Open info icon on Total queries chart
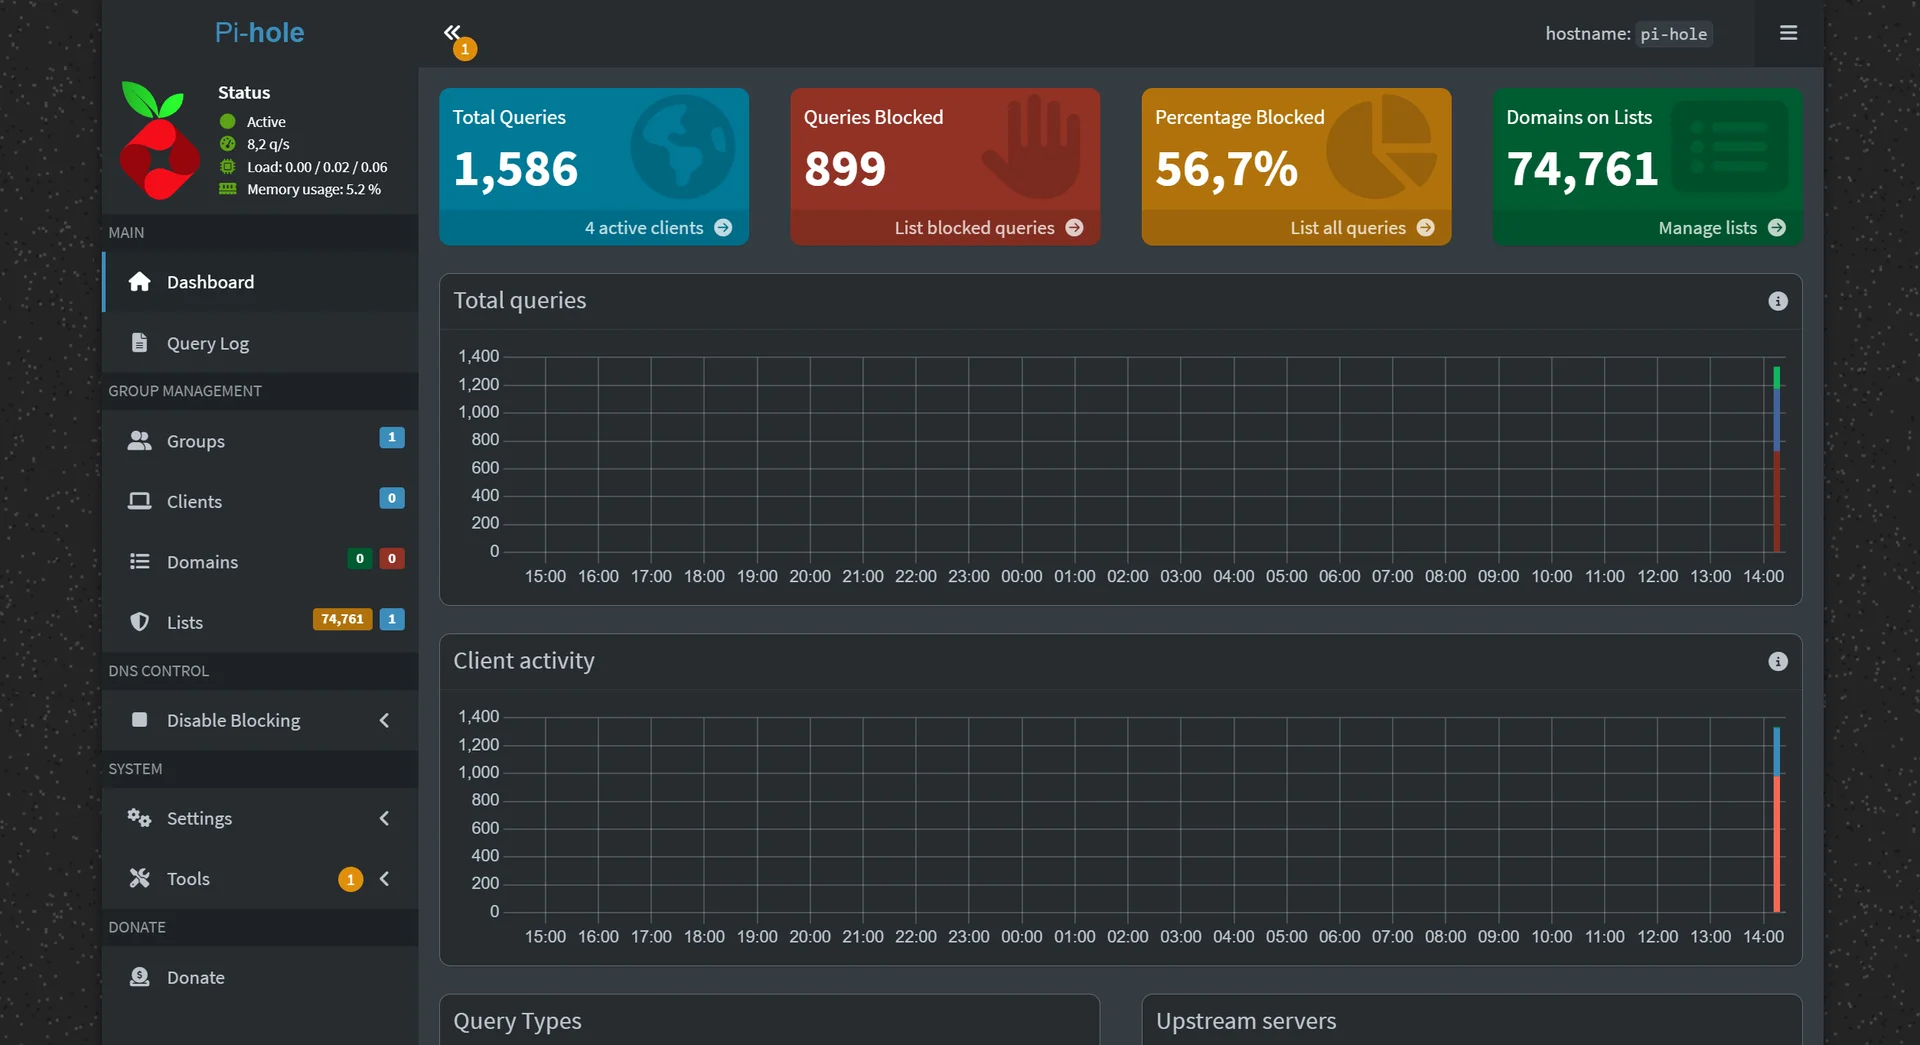 click(x=1778, y=301)
